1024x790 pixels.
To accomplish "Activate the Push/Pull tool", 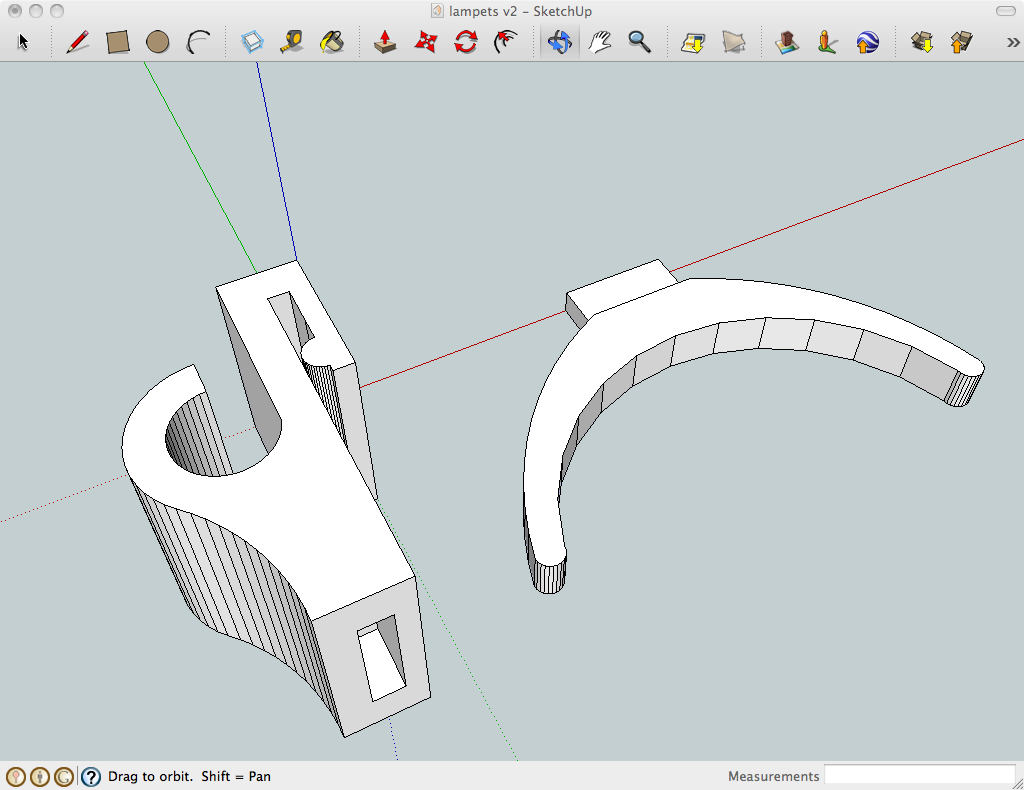I will (385, 42).
